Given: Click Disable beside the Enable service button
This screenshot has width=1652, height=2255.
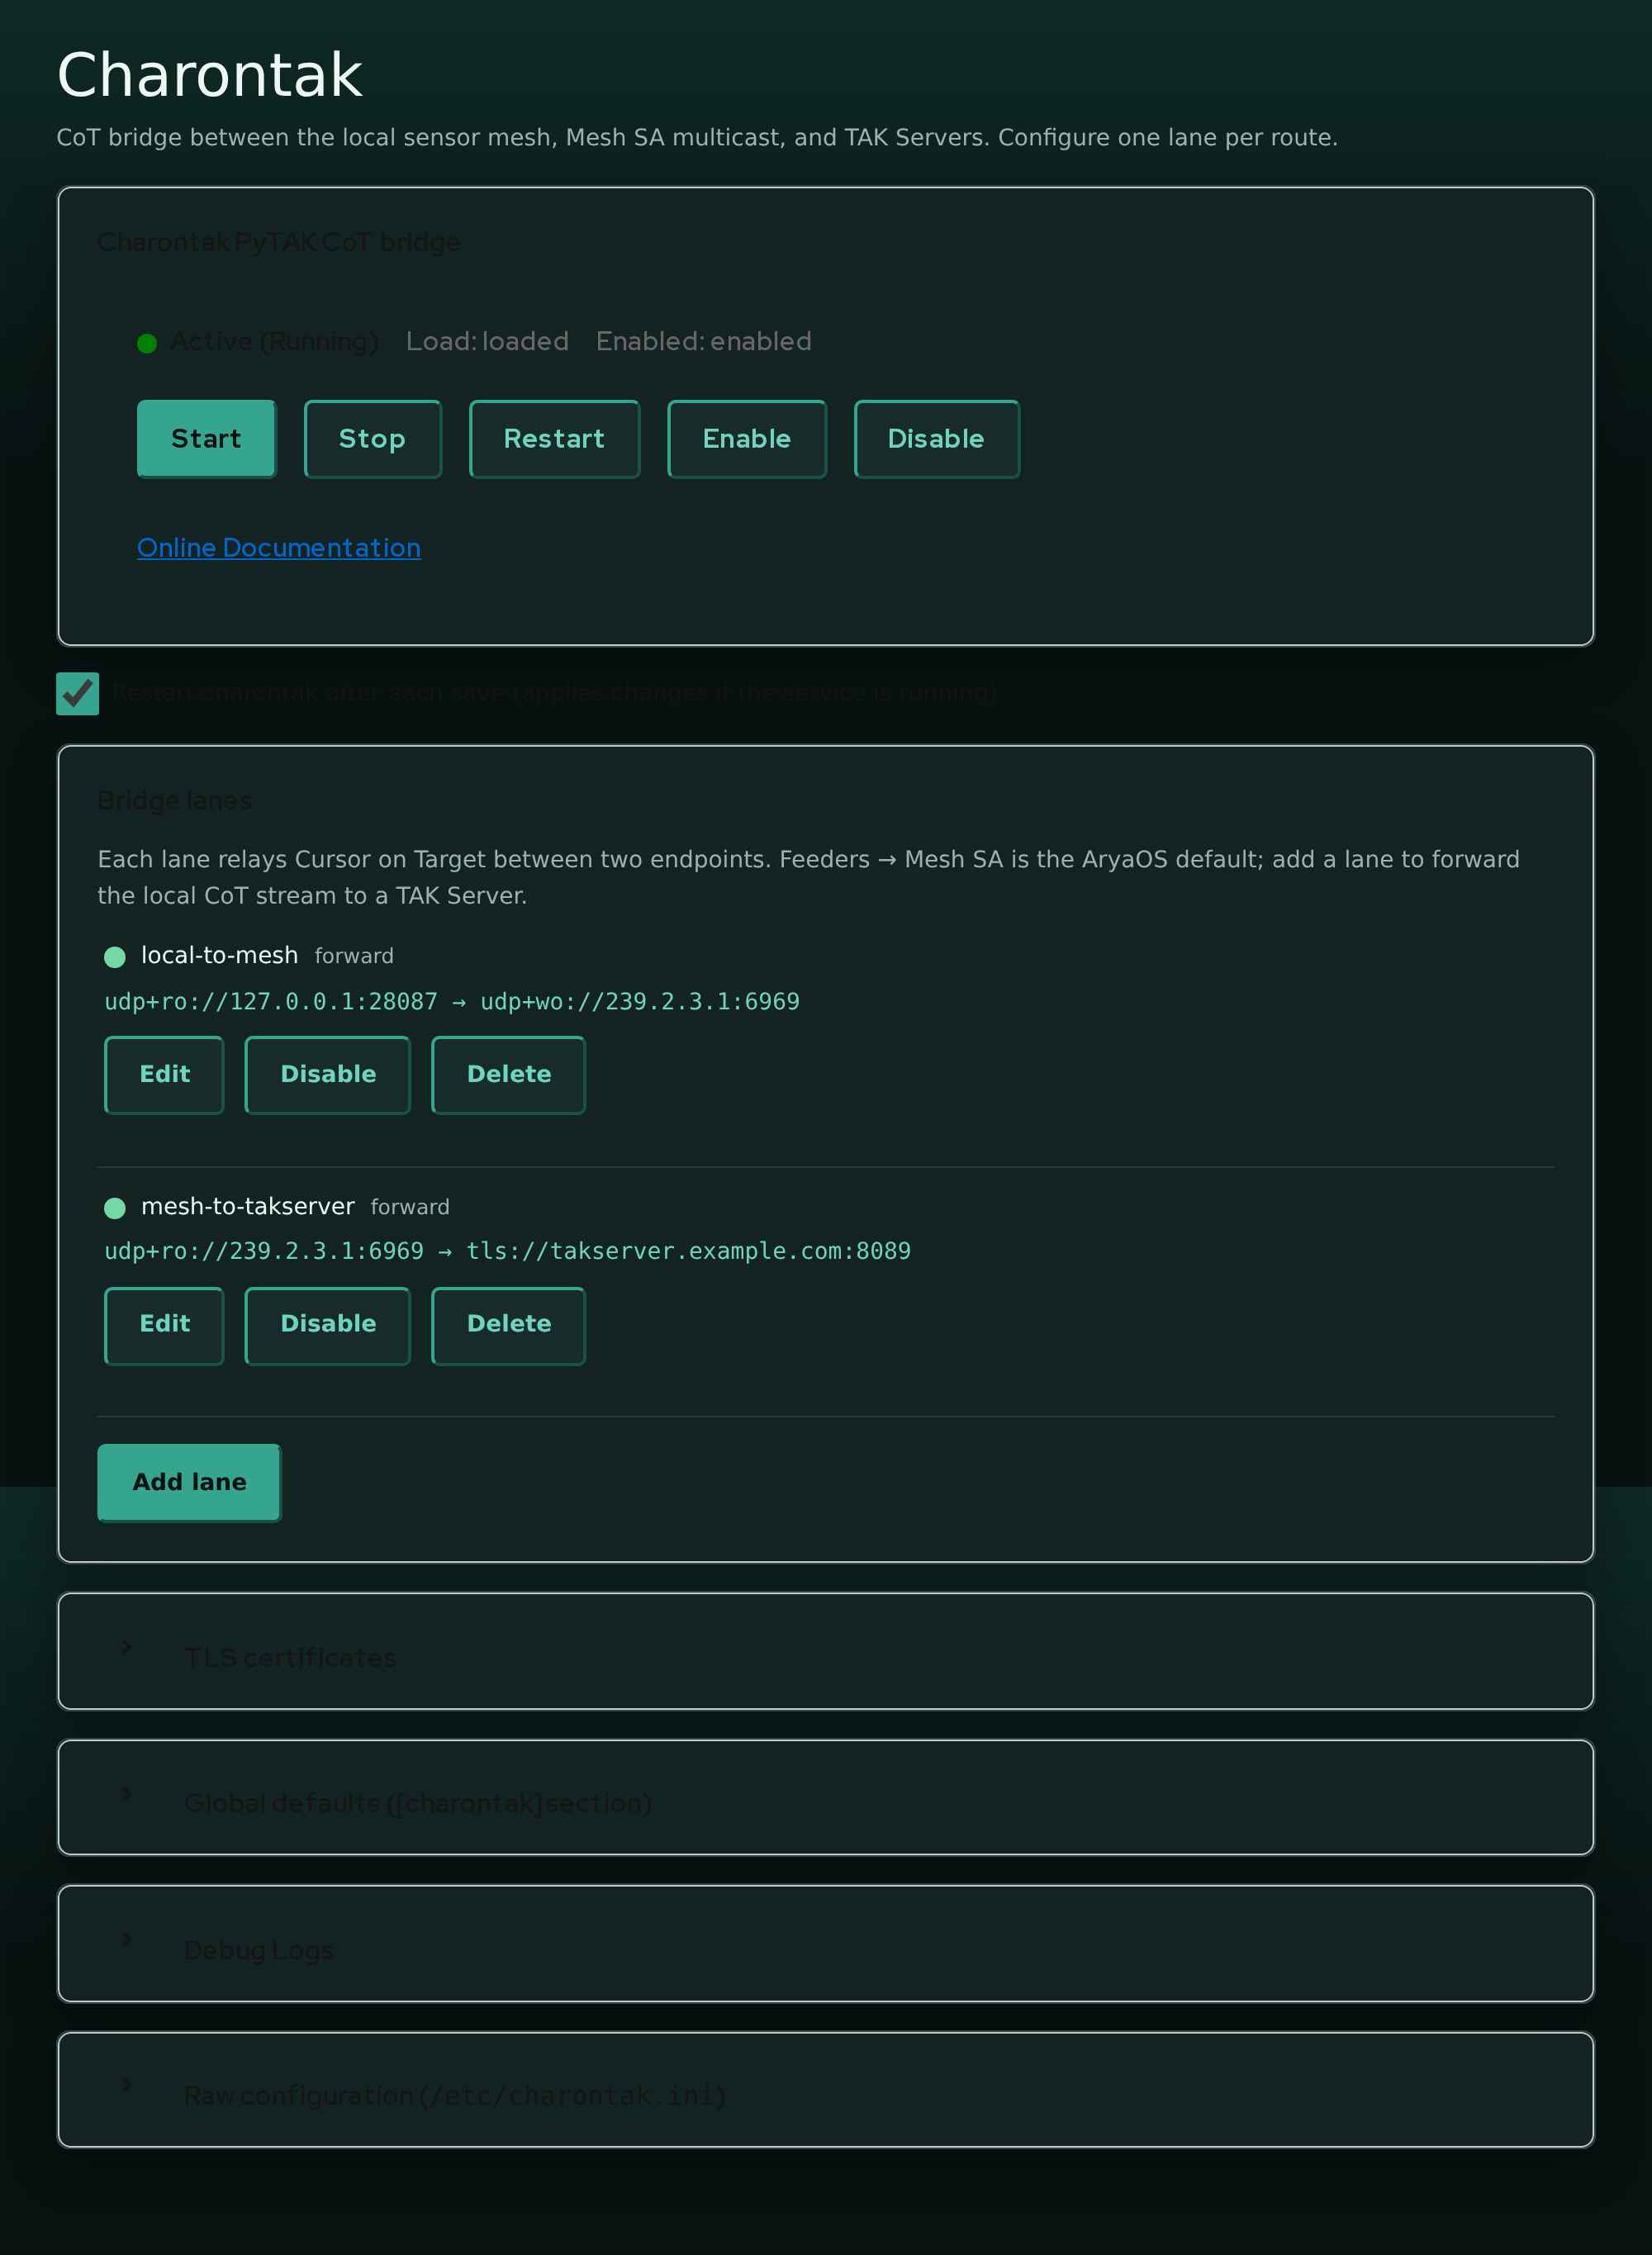Looking at the screenshot, I should (x=936, y=439).
